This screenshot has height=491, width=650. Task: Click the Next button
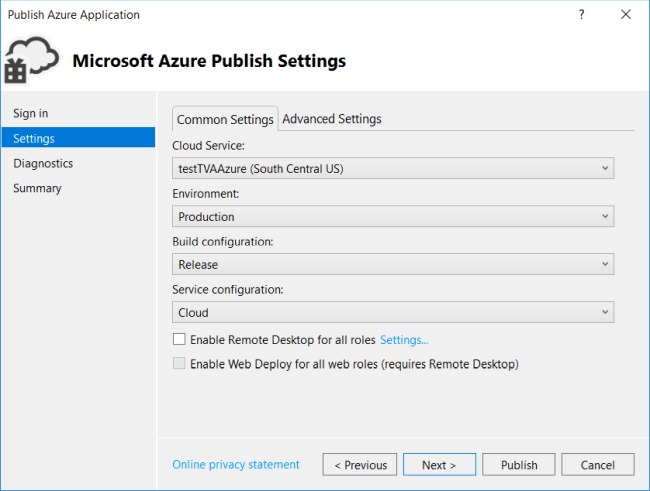439,464
